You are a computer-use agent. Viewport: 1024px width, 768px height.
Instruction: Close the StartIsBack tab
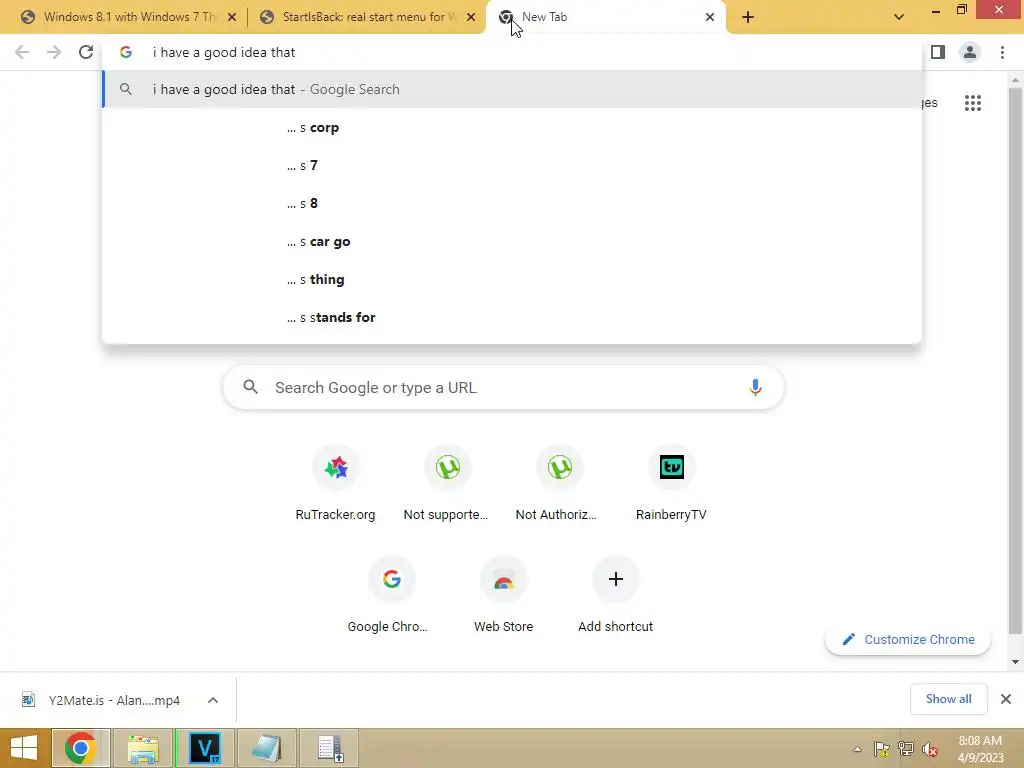471,17
